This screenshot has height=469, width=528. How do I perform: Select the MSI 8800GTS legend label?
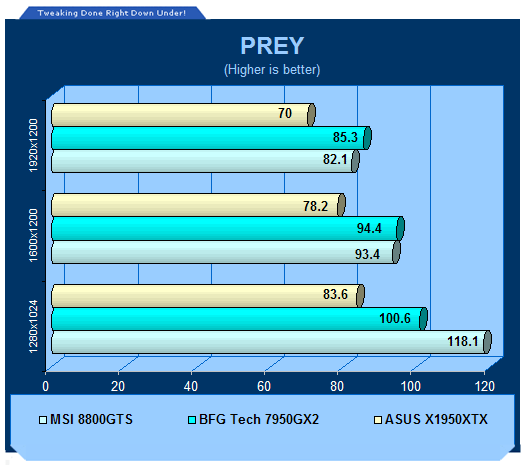tap(91, 420)
